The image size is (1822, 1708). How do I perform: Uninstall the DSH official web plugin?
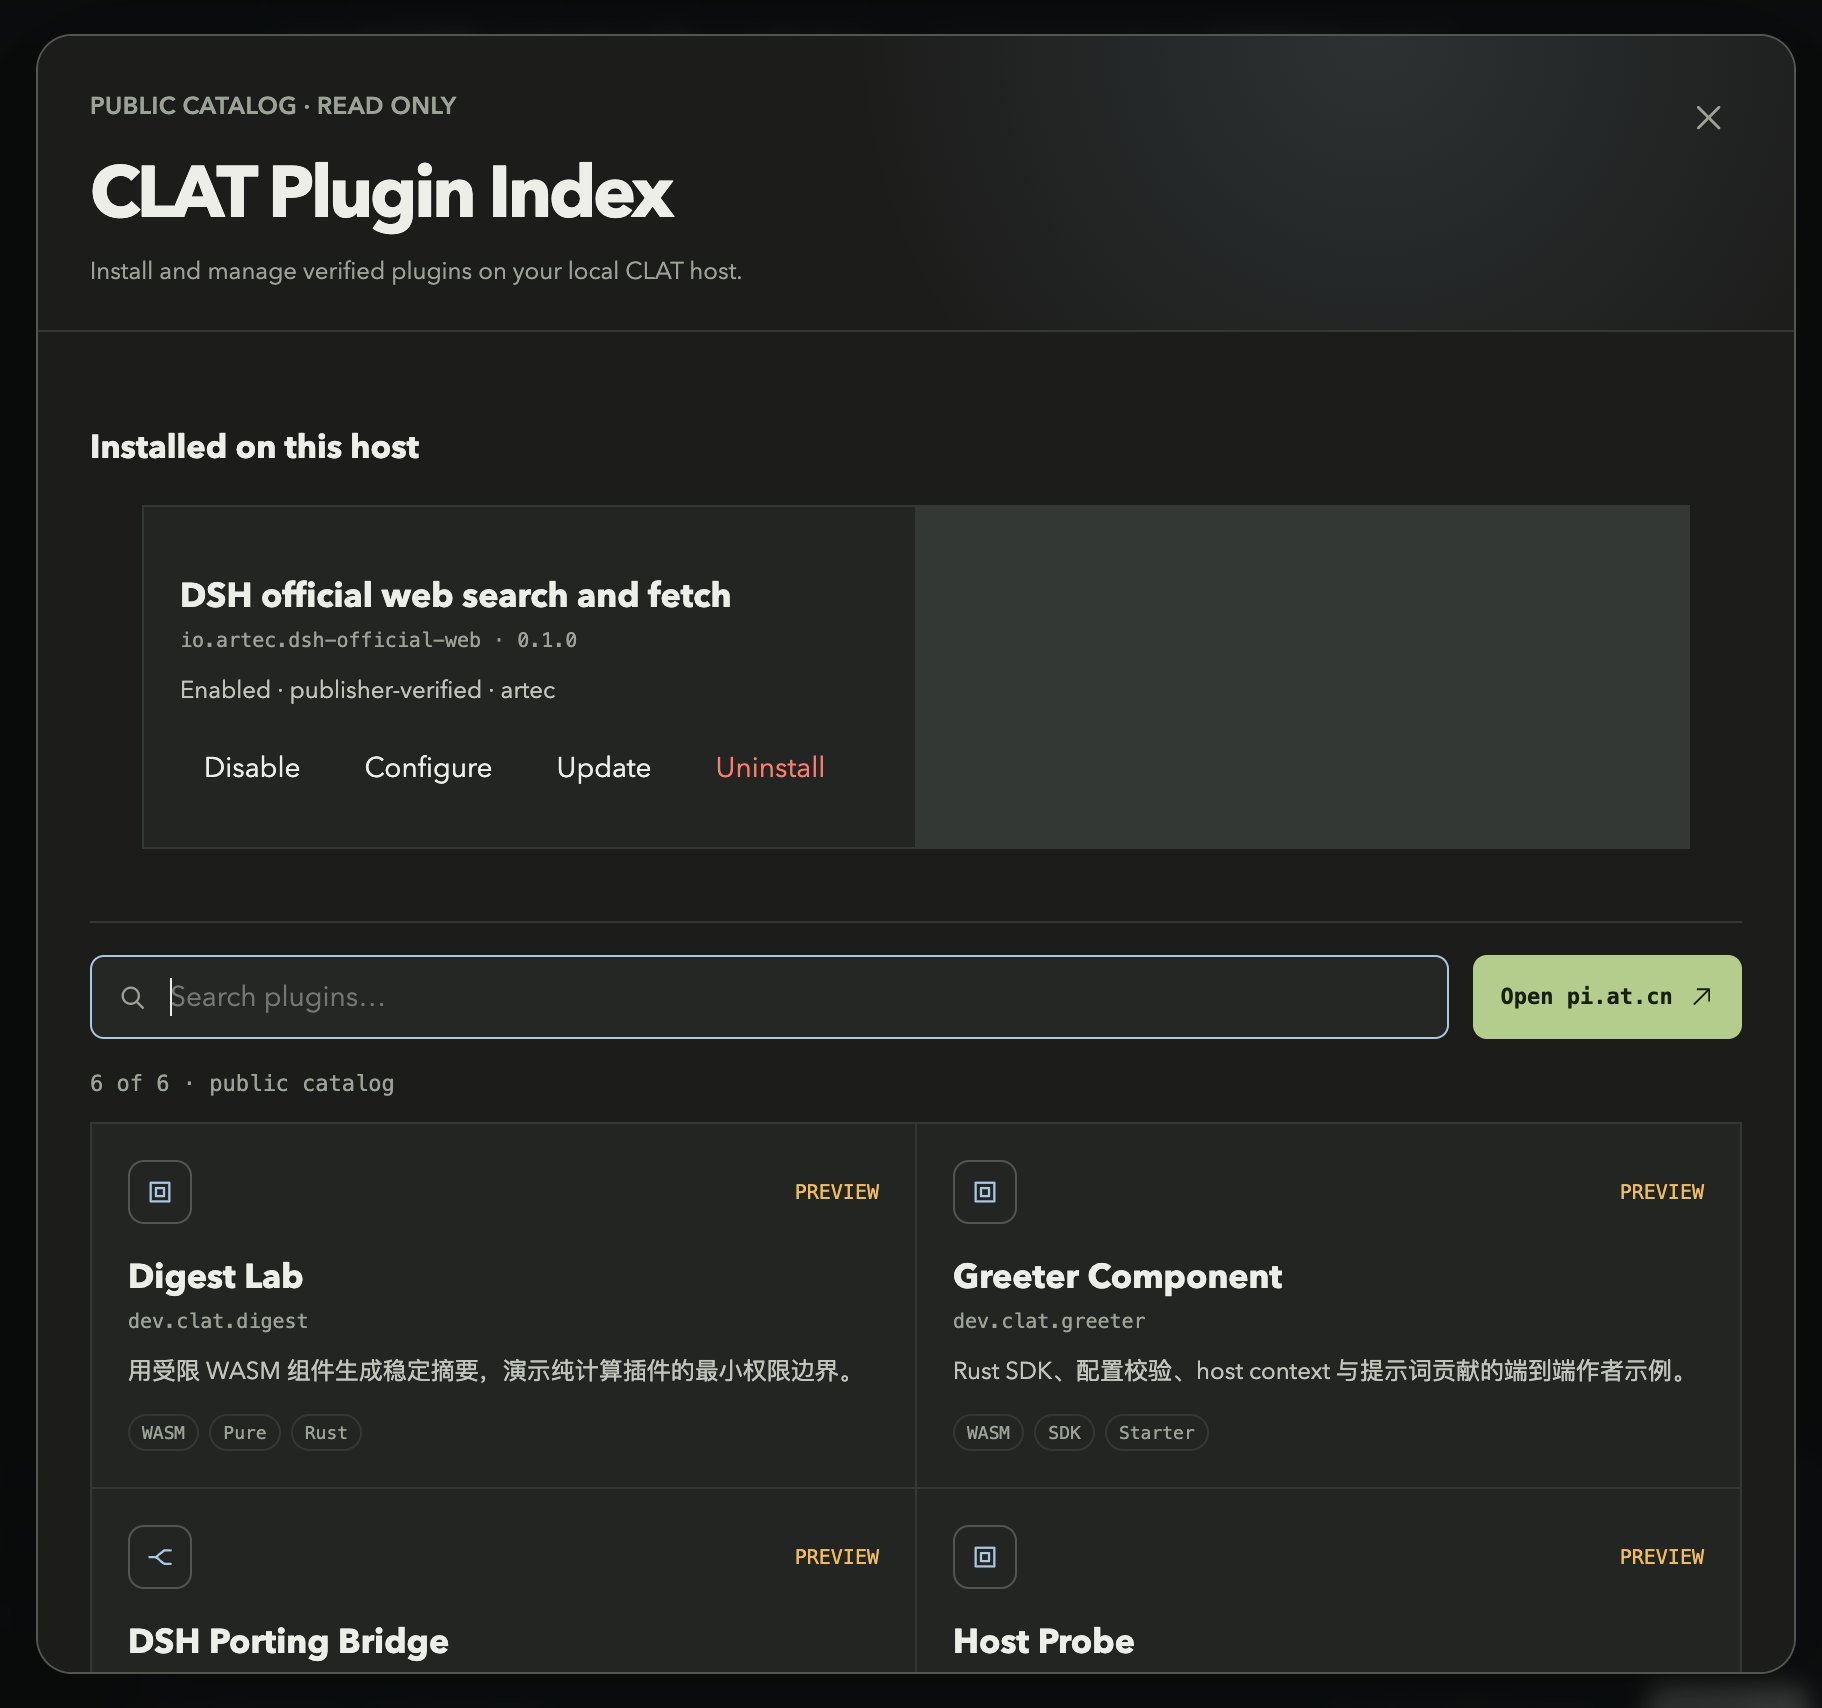[770, 767]
